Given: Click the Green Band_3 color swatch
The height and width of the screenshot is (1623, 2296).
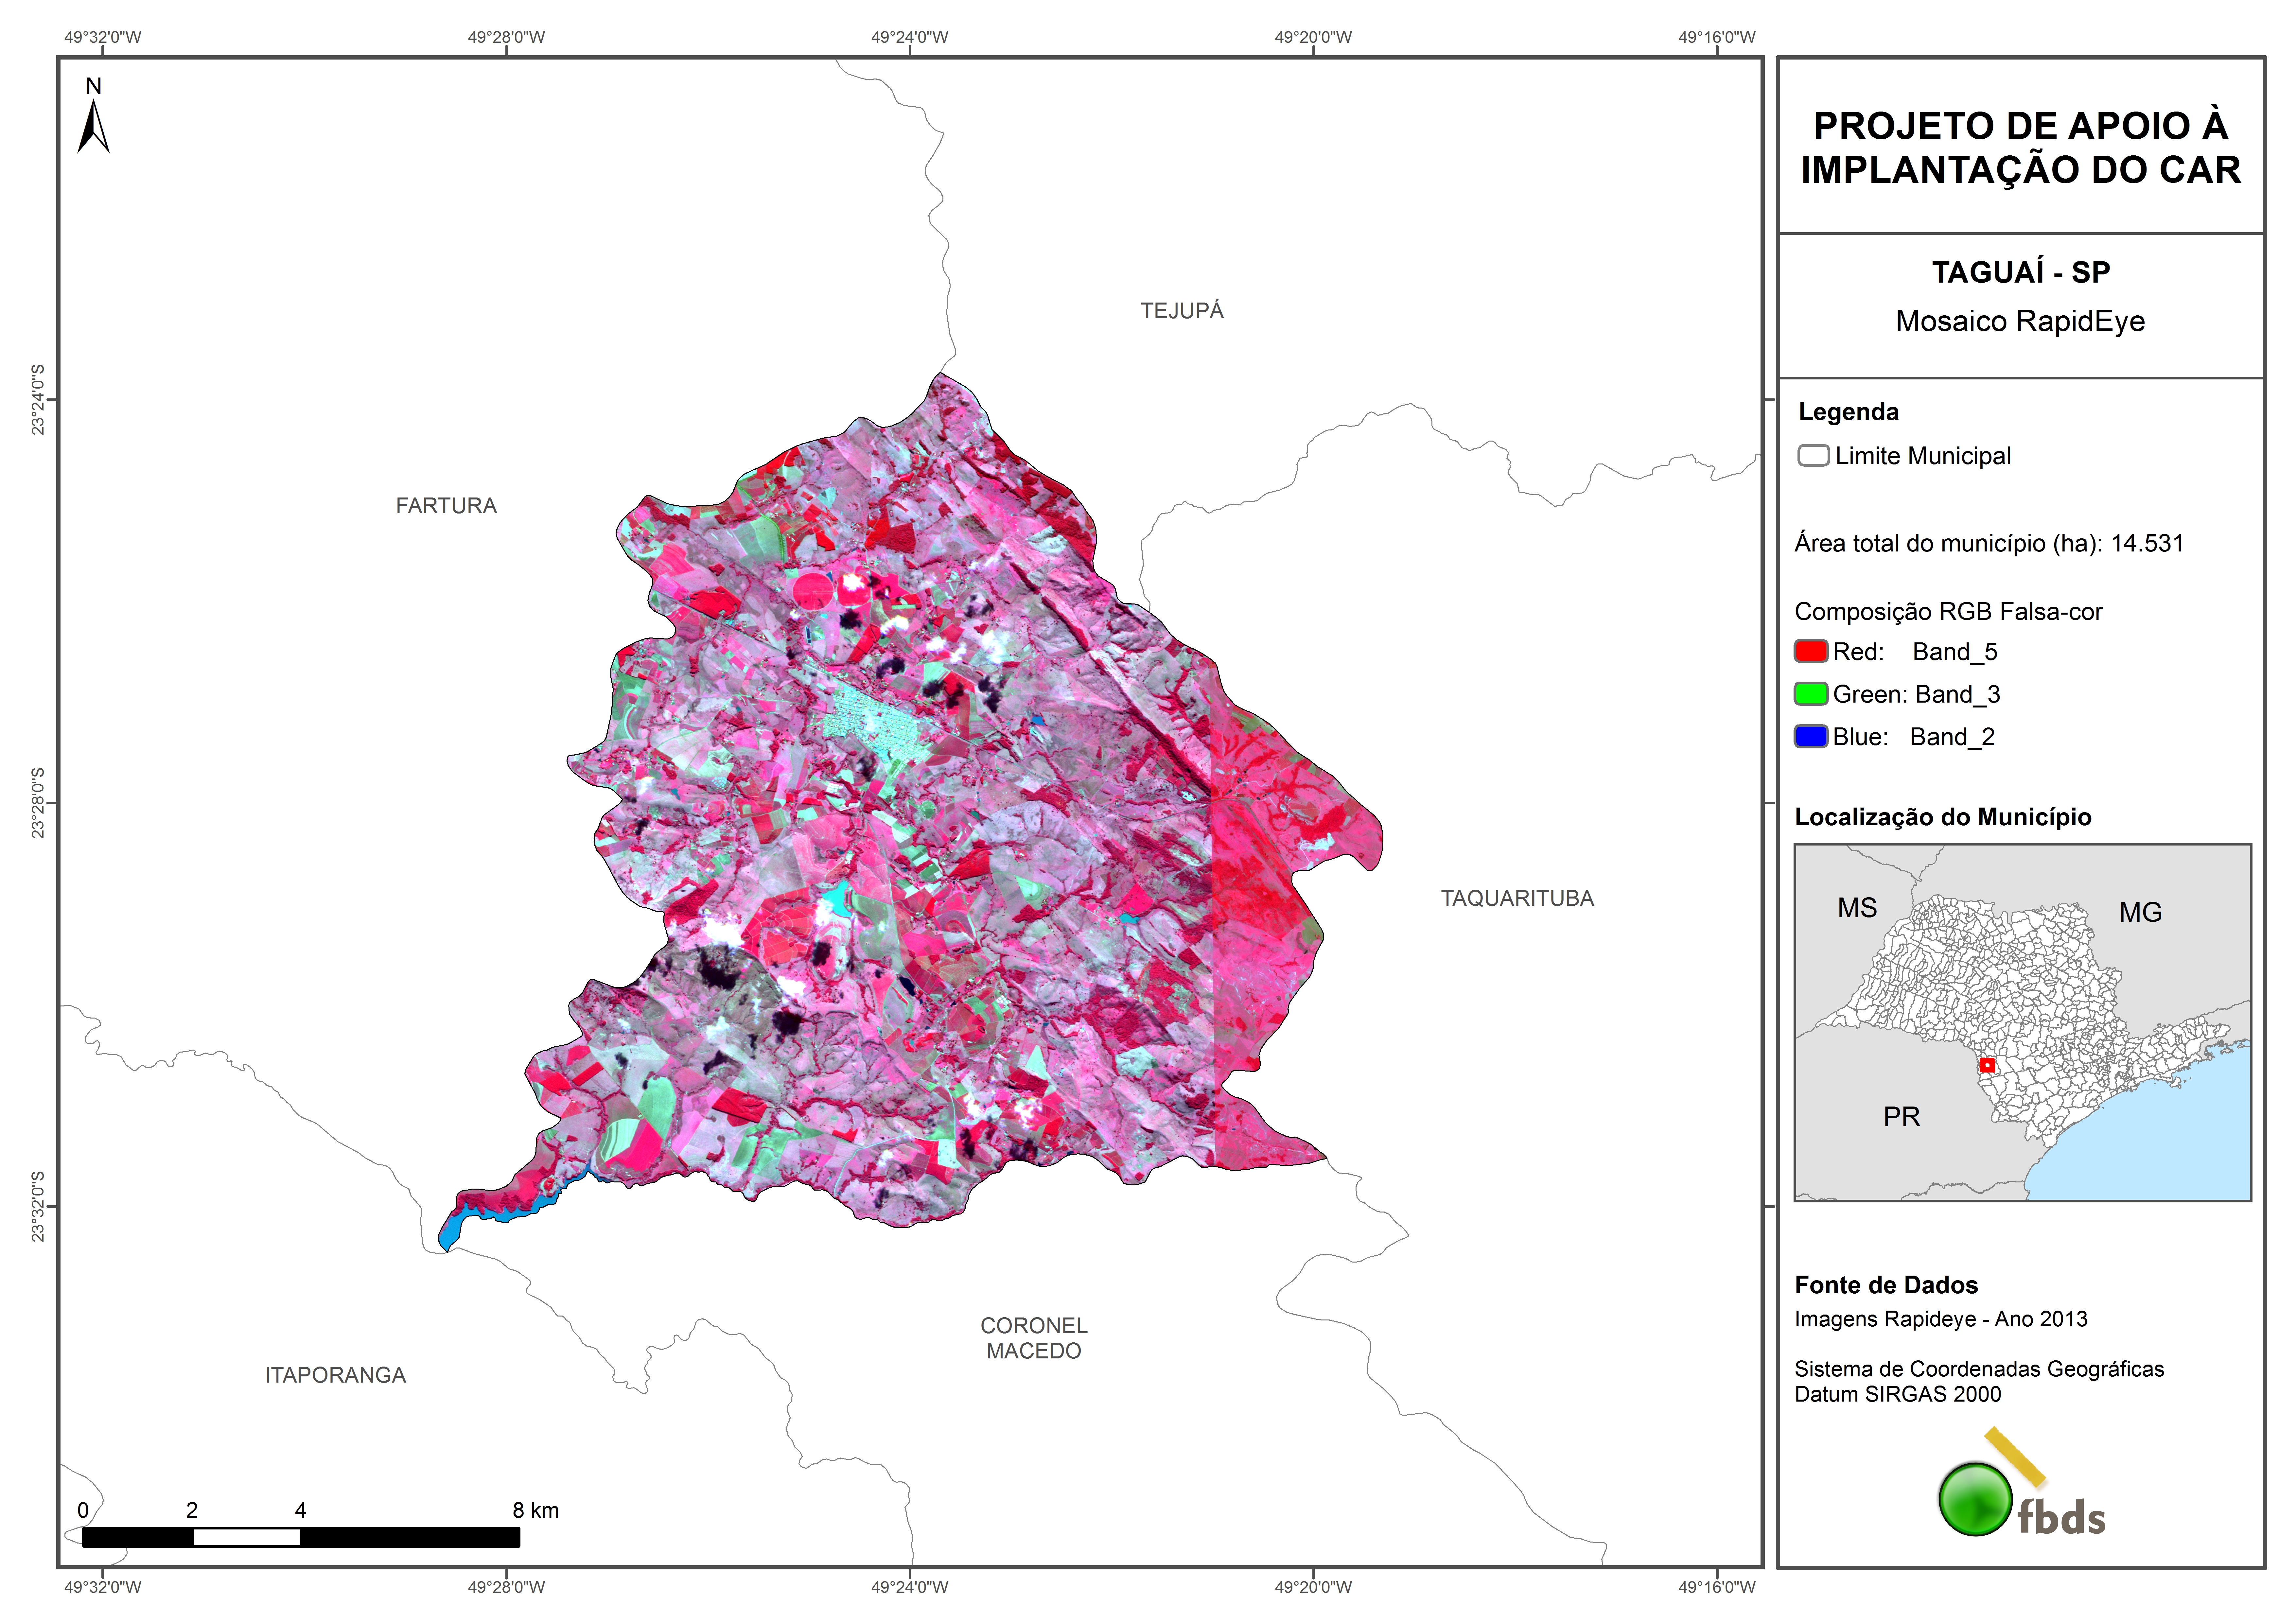Looking at the screenshot, I should [x=1811, y=694].
